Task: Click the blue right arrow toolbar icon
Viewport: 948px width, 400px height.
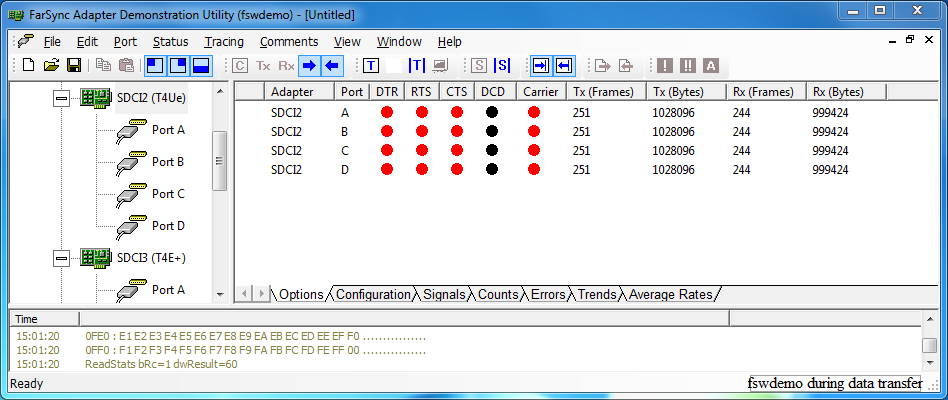Action: click(310, 66)
